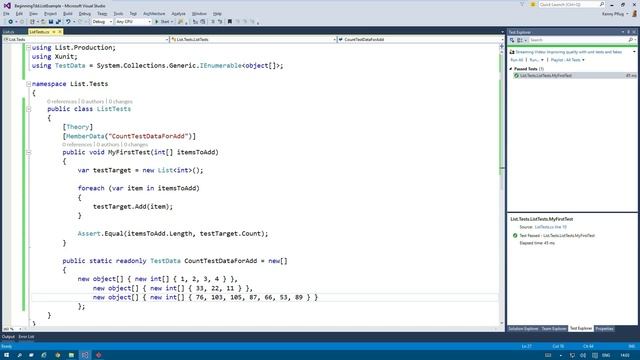This screenshot has width=640, height=360.
Task: Click the toolbar Bookmark icon
Action: pyautogui.click(x=230, y=22)
